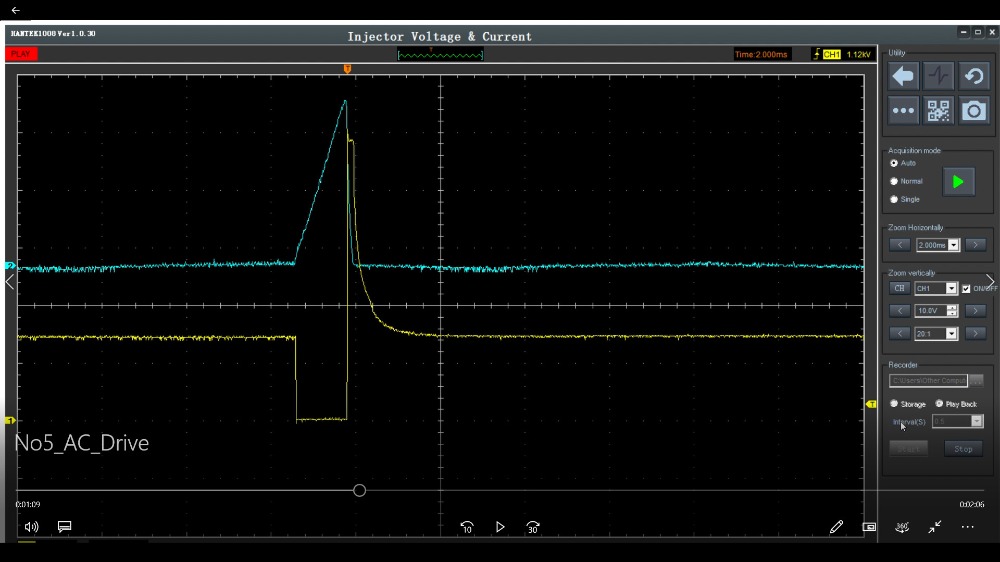Increase horizontal zoom with right arrow
Screen dimensions: 1000x562
pos(975,245)
